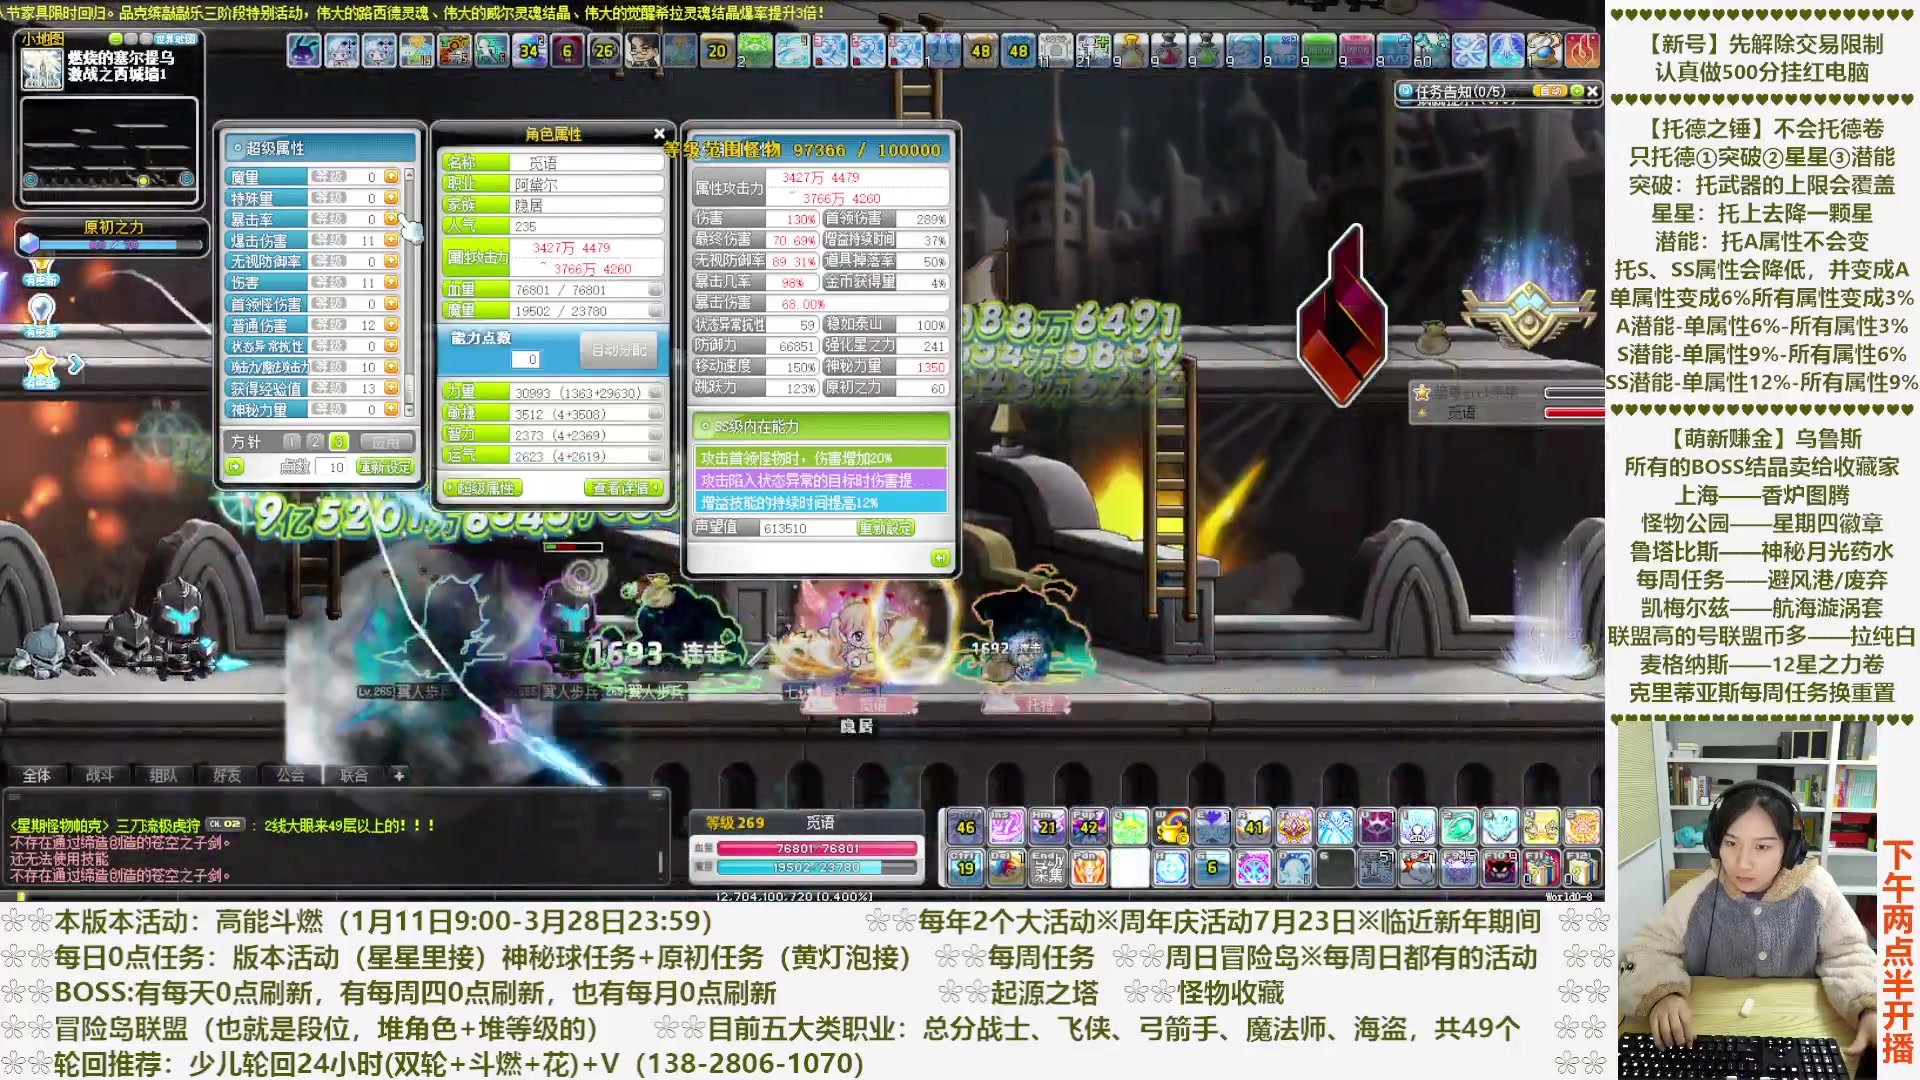Screen dimensions: 1920x1080
Task: Click the blue MP bar
Action: coord(817,868)
